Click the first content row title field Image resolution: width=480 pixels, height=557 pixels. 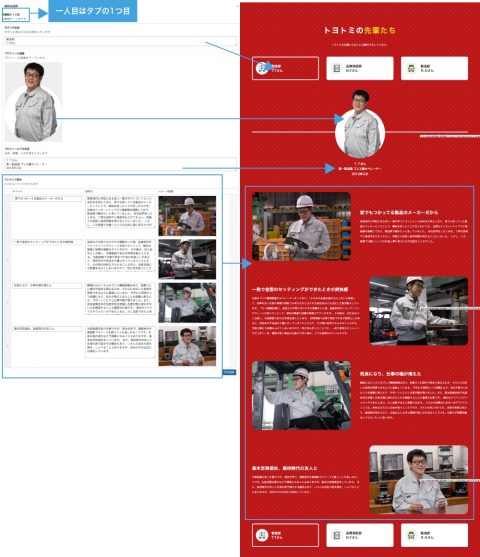(47, 199)
